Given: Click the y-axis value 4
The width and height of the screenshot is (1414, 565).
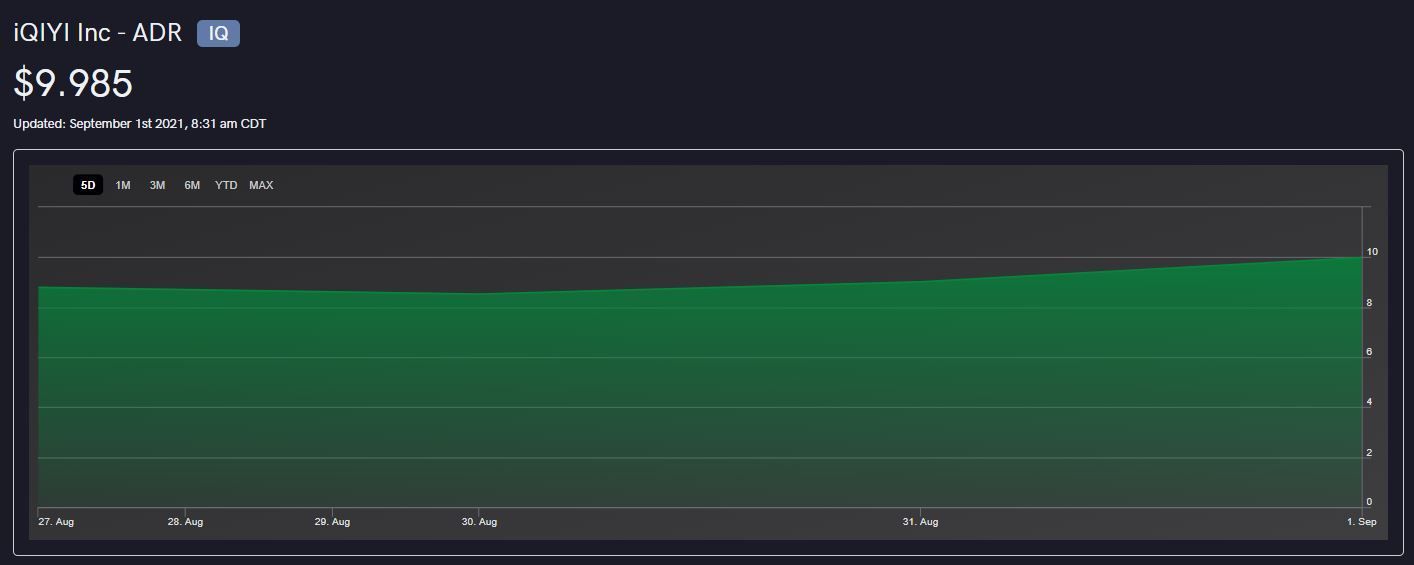Looking at the screenshot, I should pos(1369,402).
